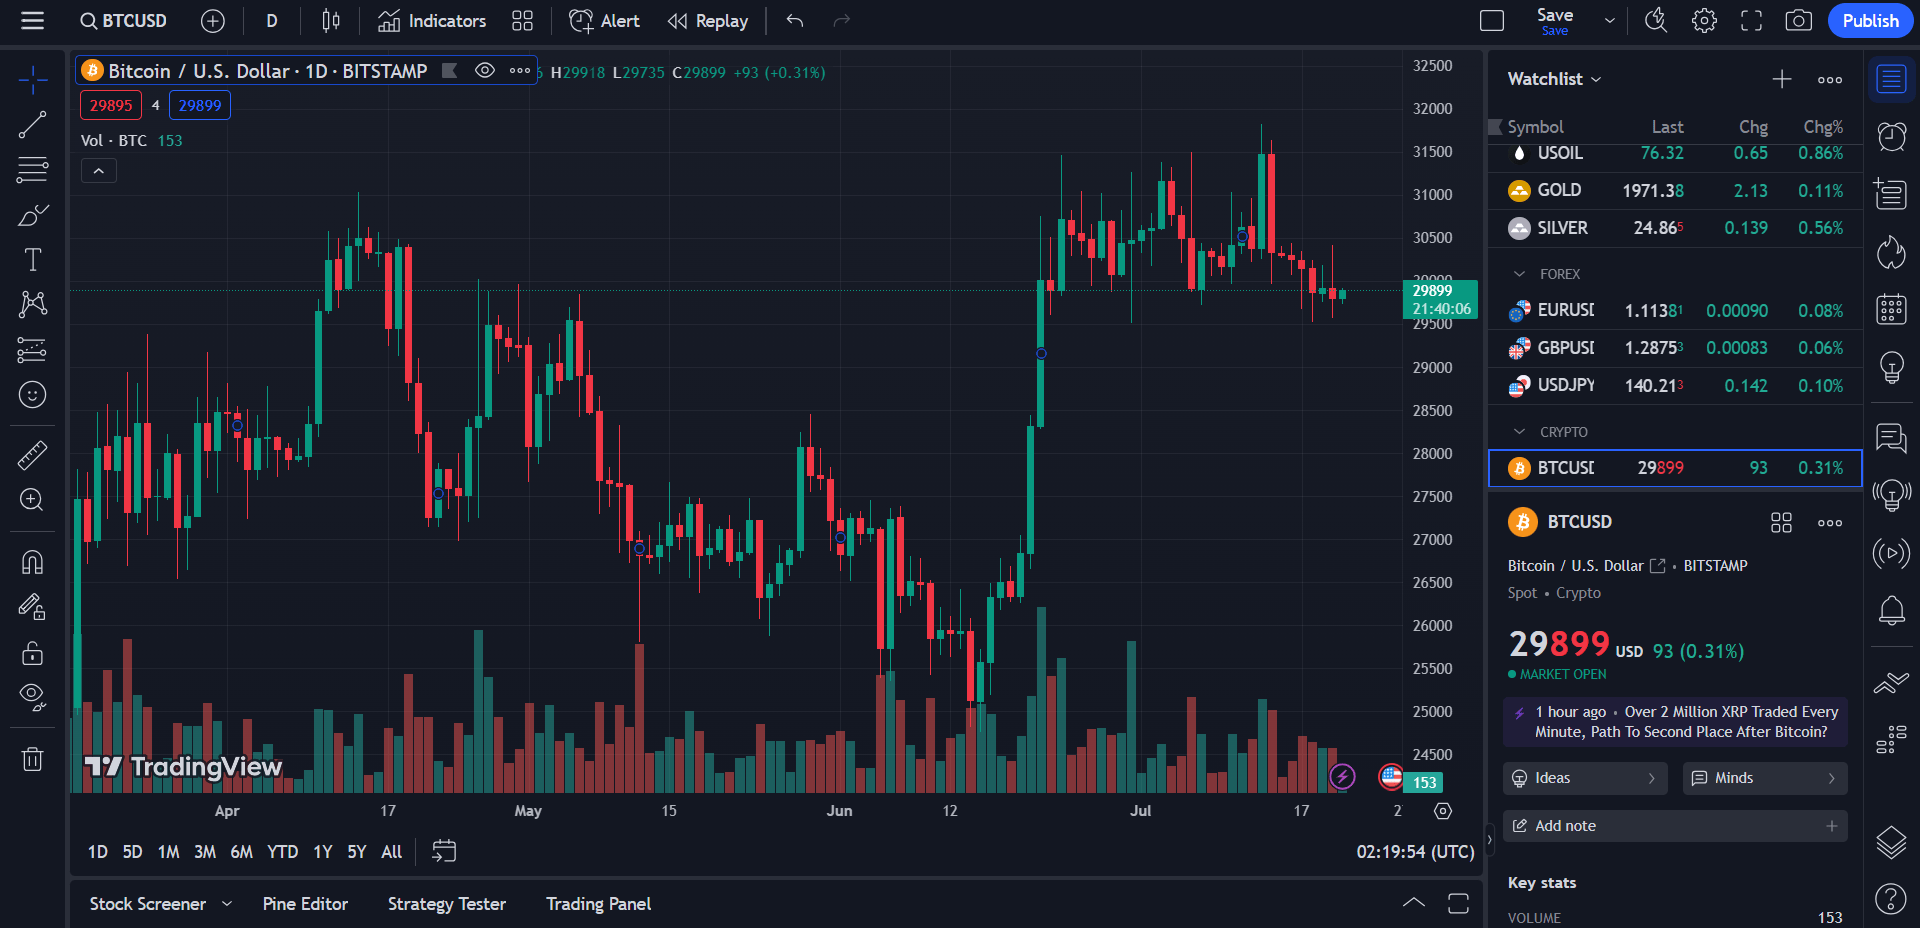This screenshot has width=1920, height=928.
Task: Toggle hide all drawings eye icon
Action: coord(32,697)
